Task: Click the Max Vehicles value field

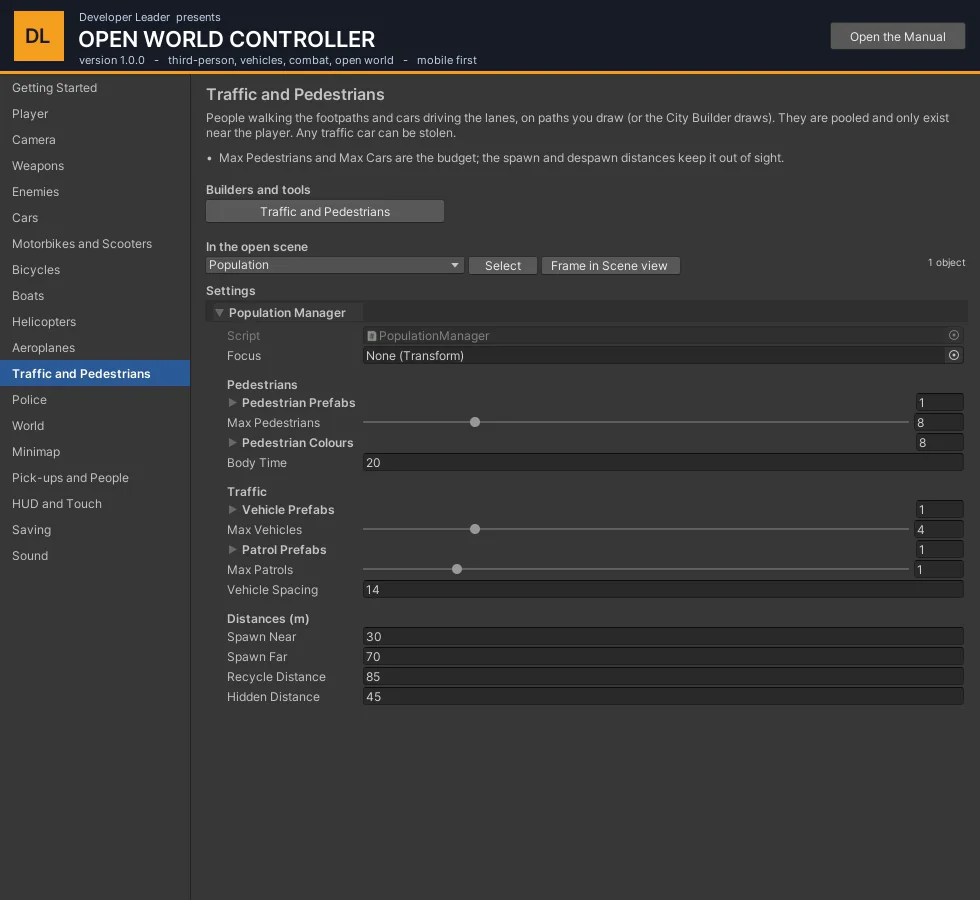Action: [939, 529]
